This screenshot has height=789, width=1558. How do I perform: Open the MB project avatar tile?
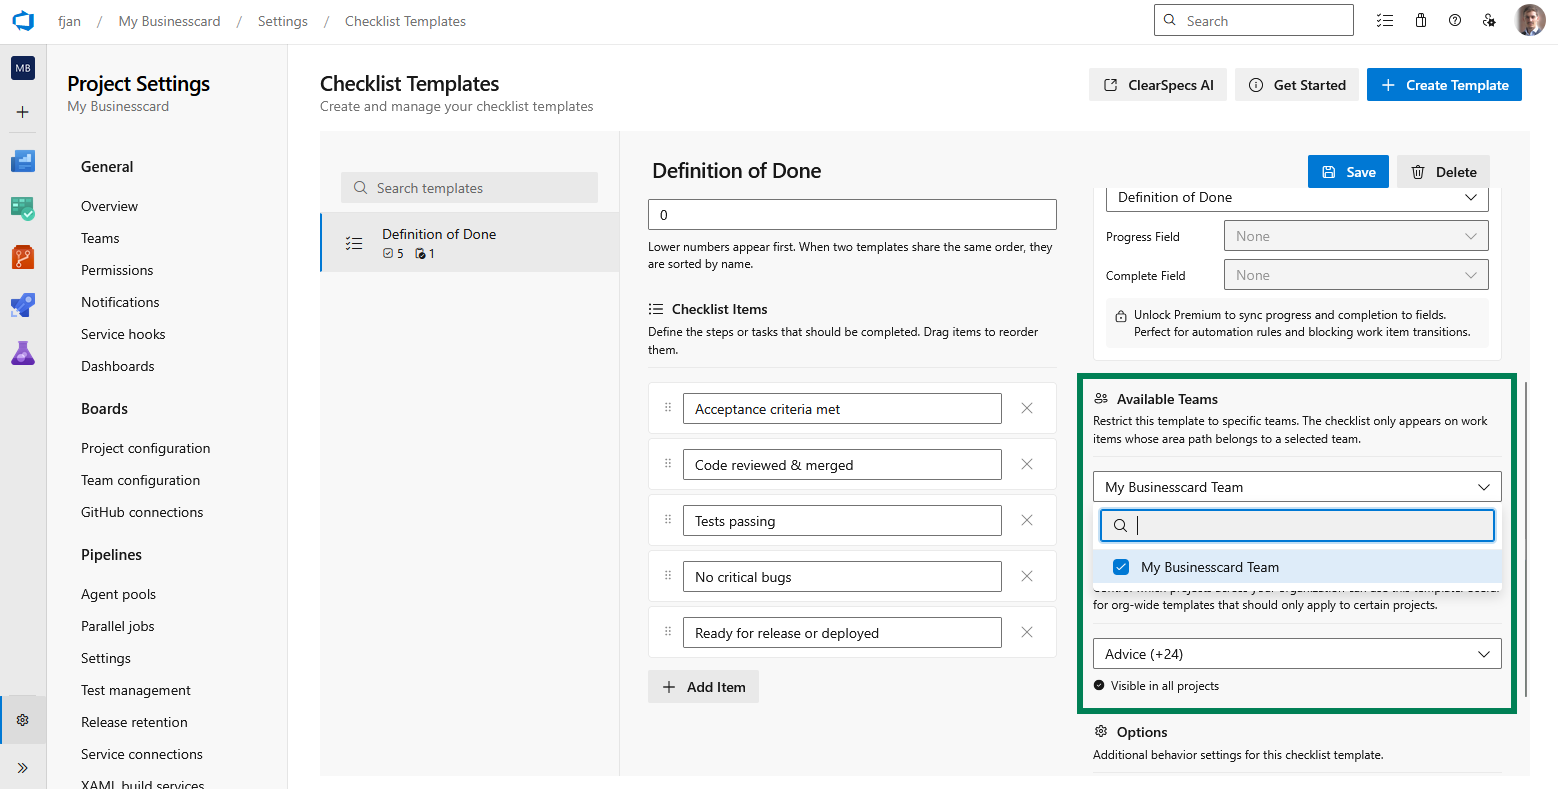(22, 68)
